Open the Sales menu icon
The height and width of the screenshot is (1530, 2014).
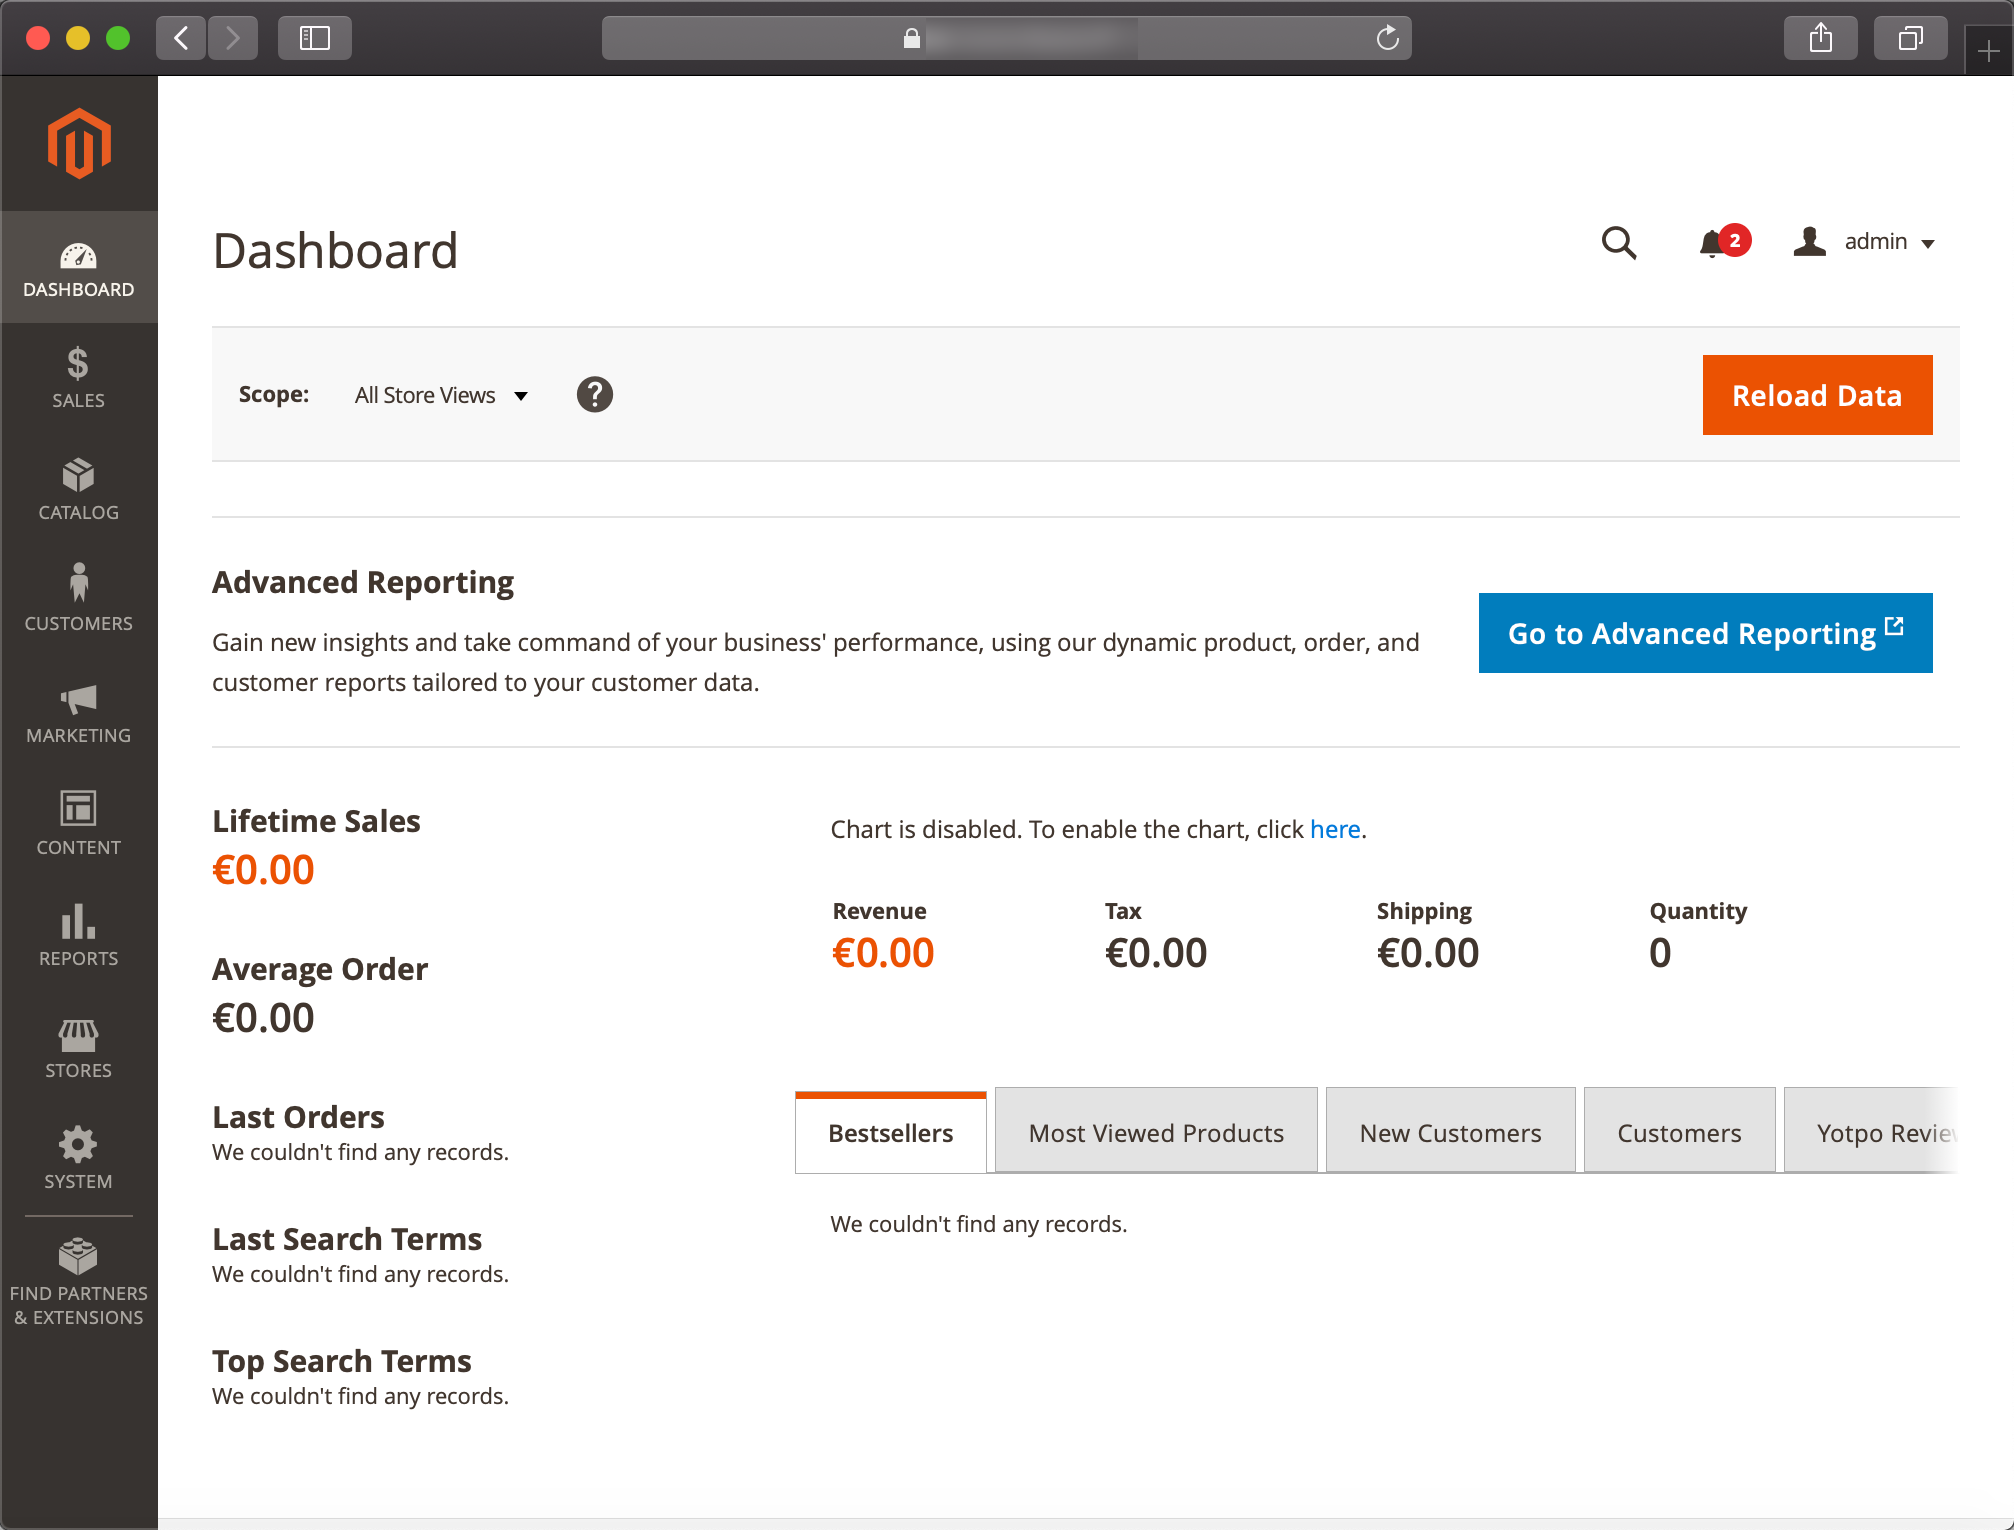click(78, 378)
